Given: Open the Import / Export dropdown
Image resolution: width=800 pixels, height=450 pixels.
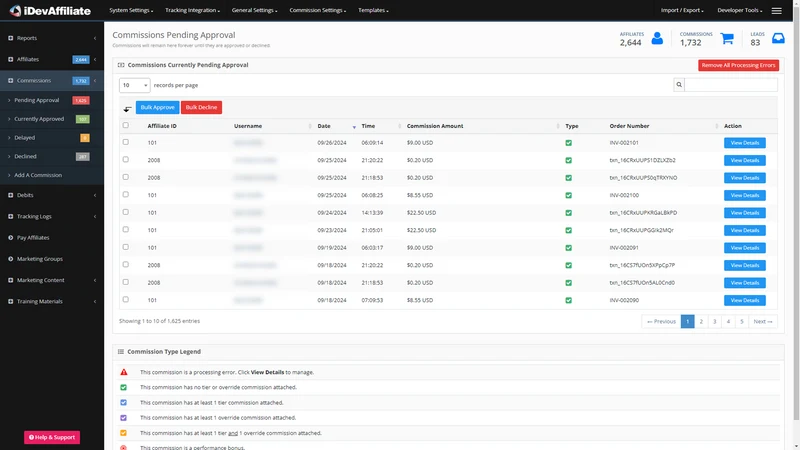Looking at the screenshot, I should pyautogui.click(x=682, y=10).
